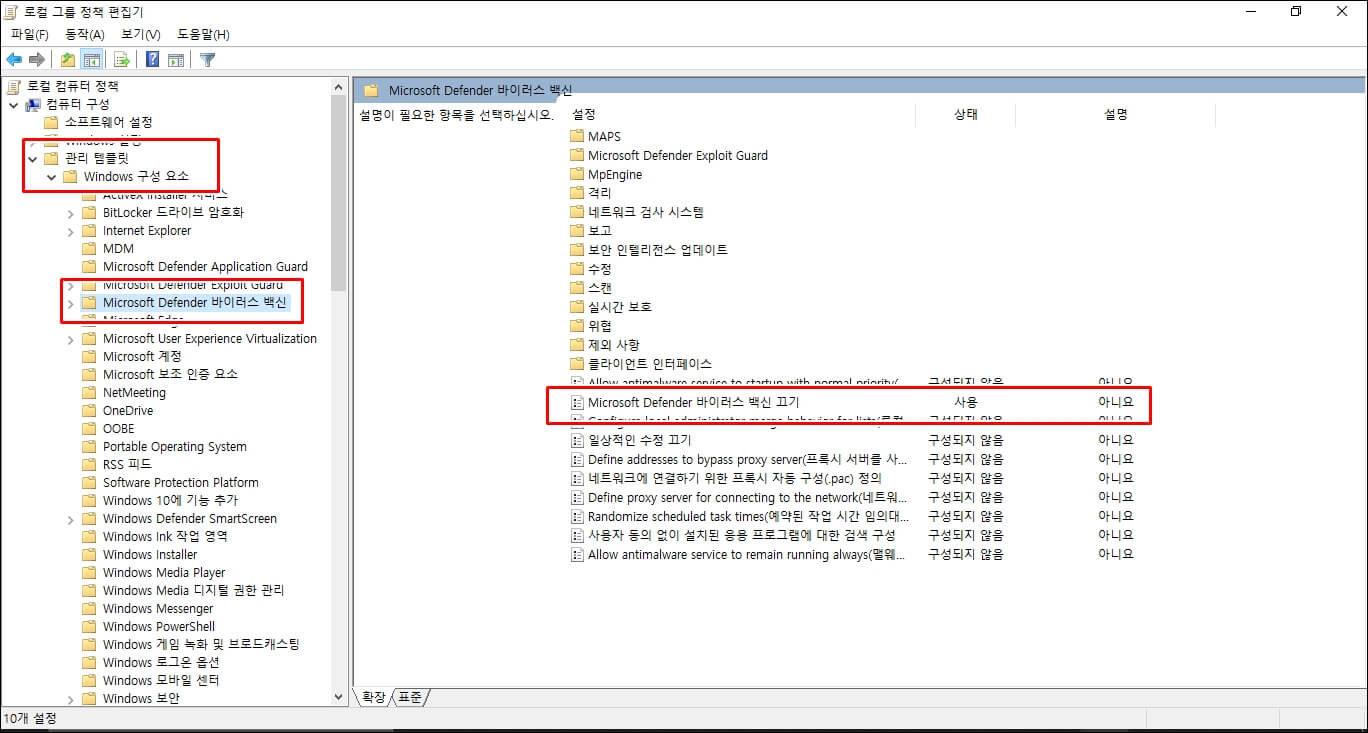Collapse the Windows 구성 요소 node
The height and width of the screenshot is (733, 1368).
point(51,177)
